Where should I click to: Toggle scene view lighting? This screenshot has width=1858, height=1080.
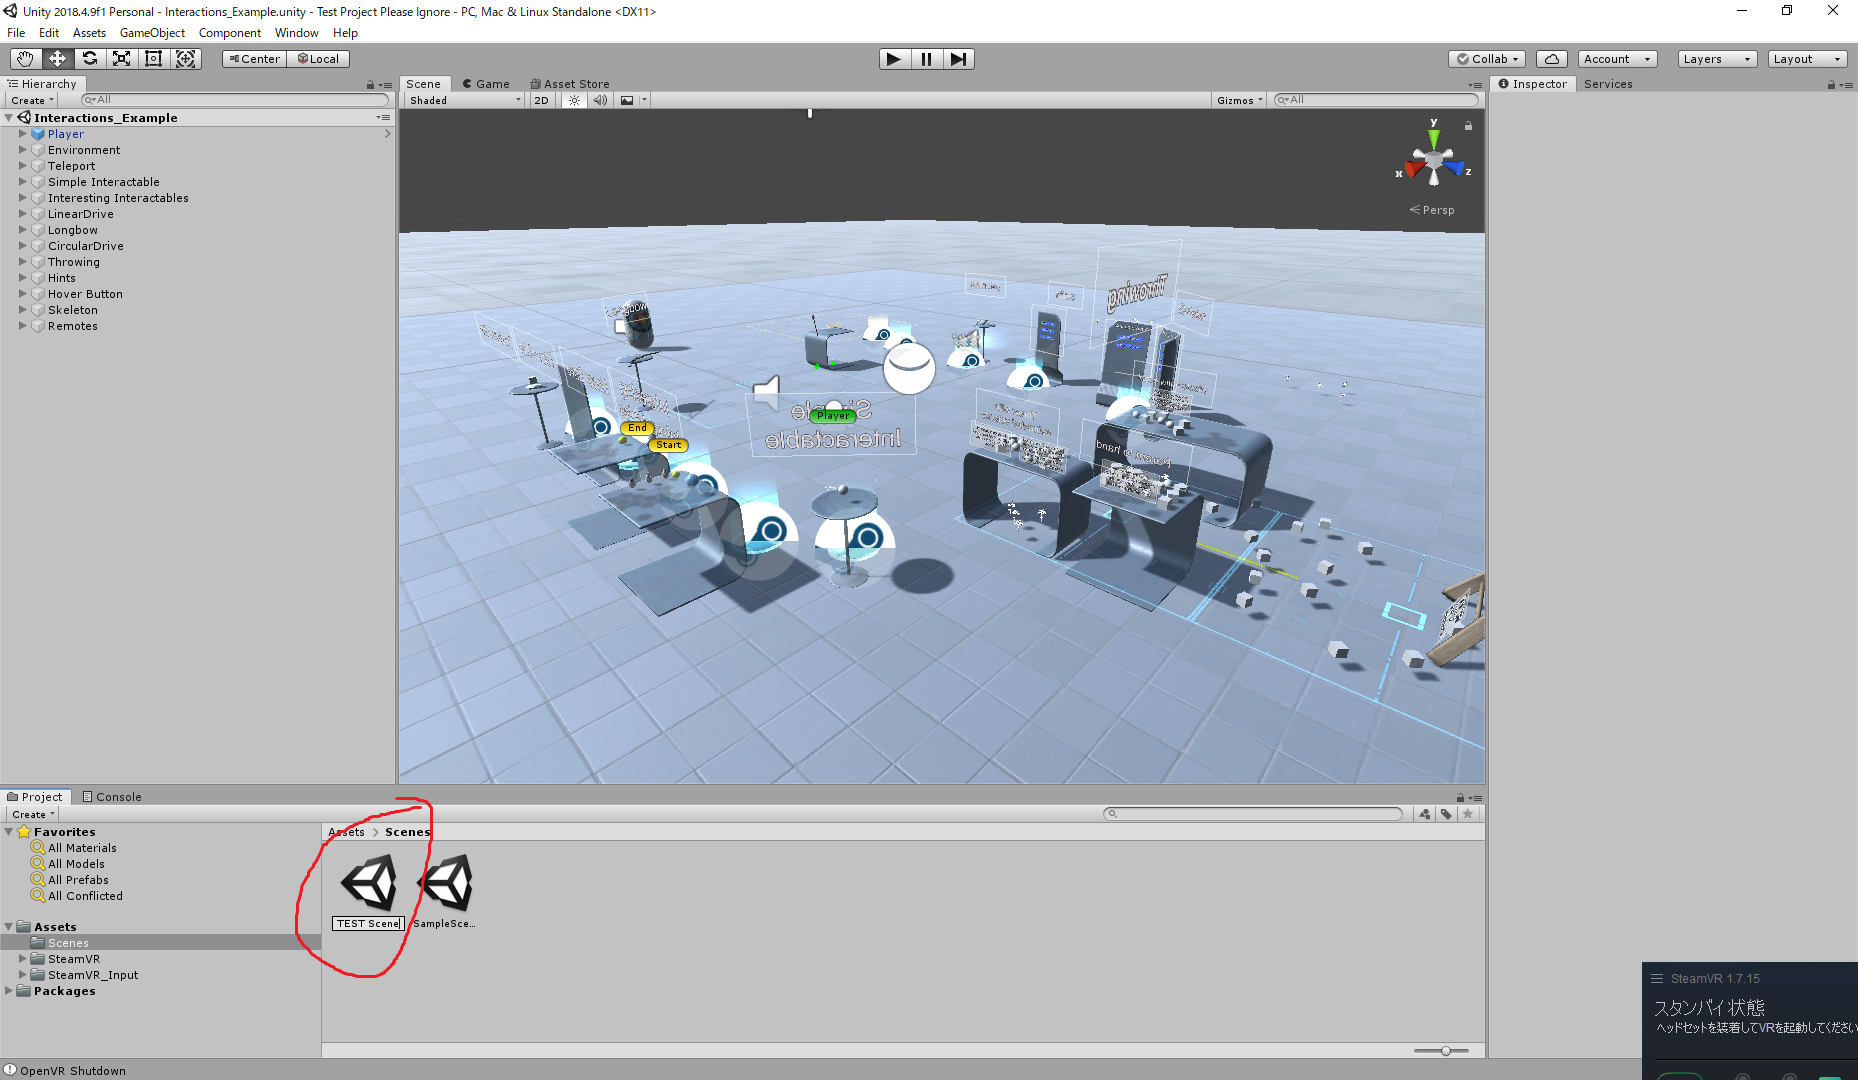point(573,100)
